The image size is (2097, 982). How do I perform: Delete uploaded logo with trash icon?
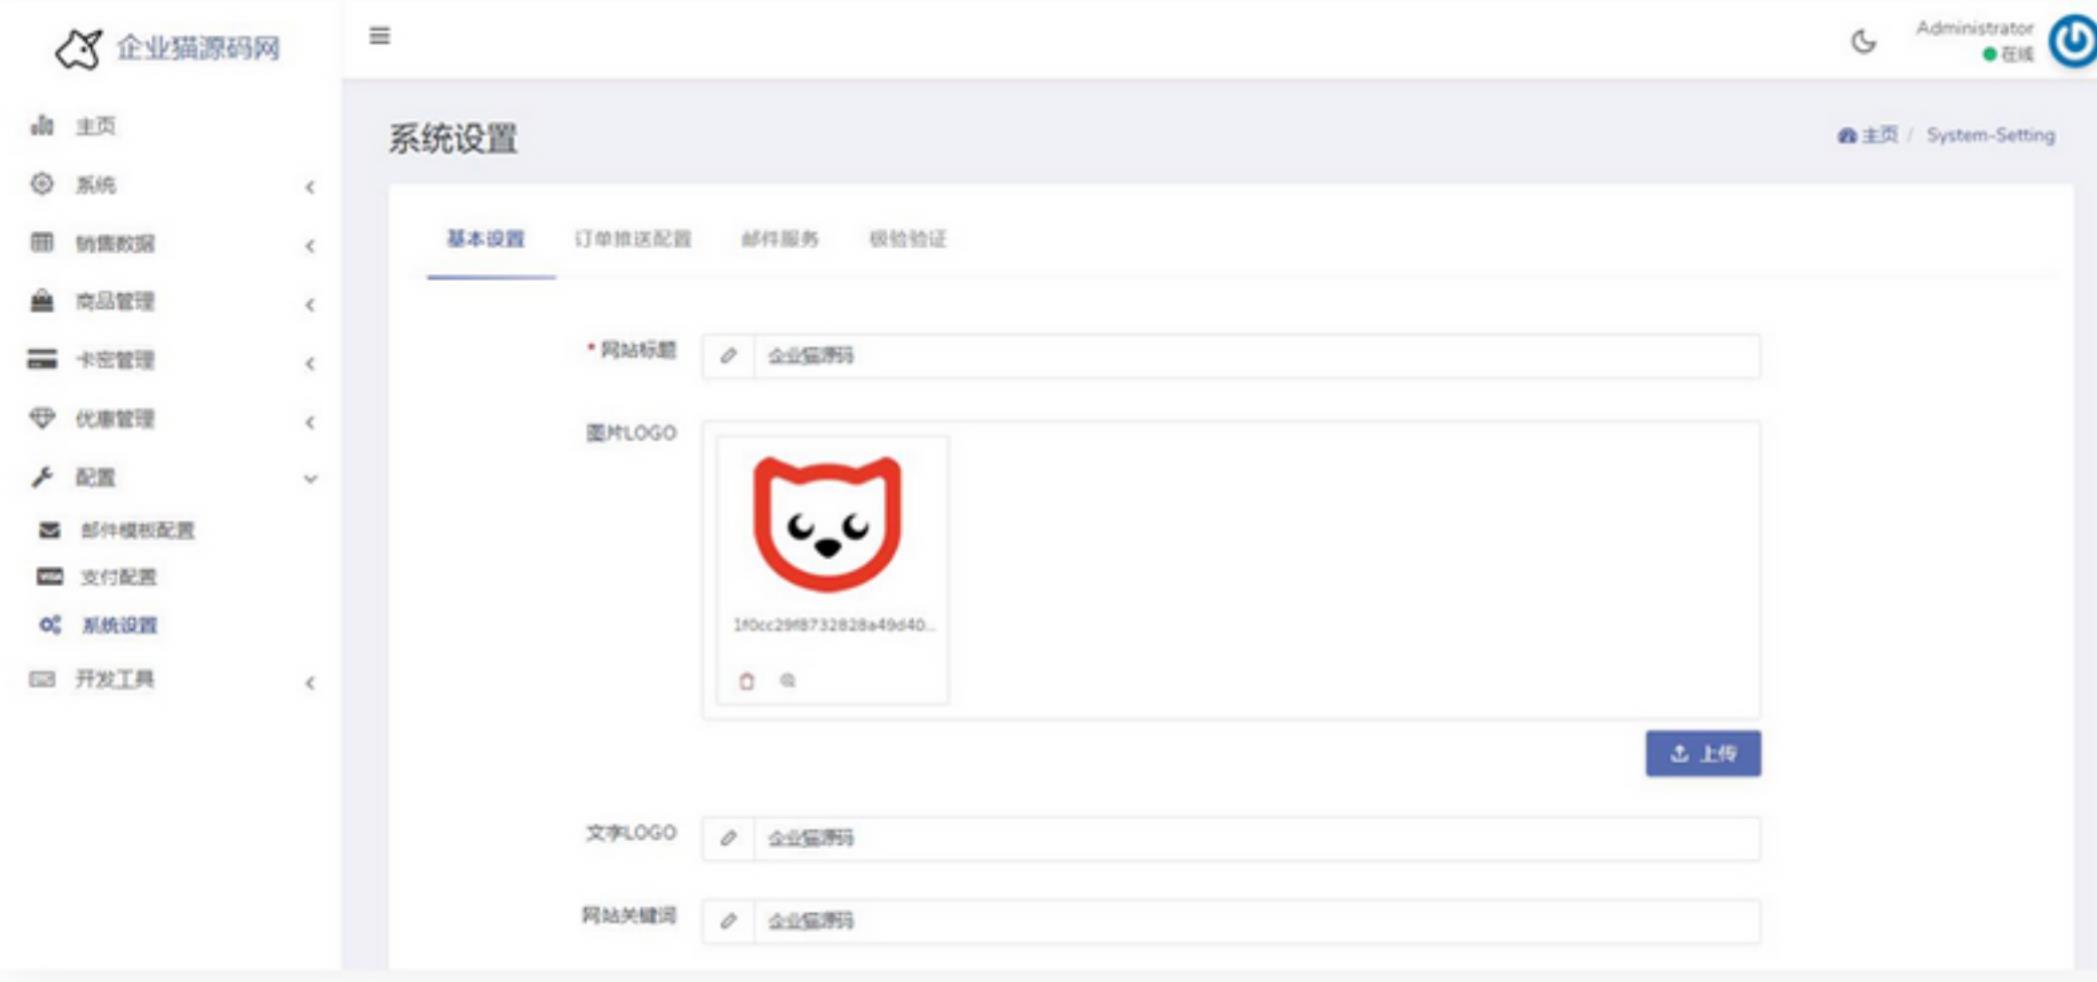click(x=746, y=681)
